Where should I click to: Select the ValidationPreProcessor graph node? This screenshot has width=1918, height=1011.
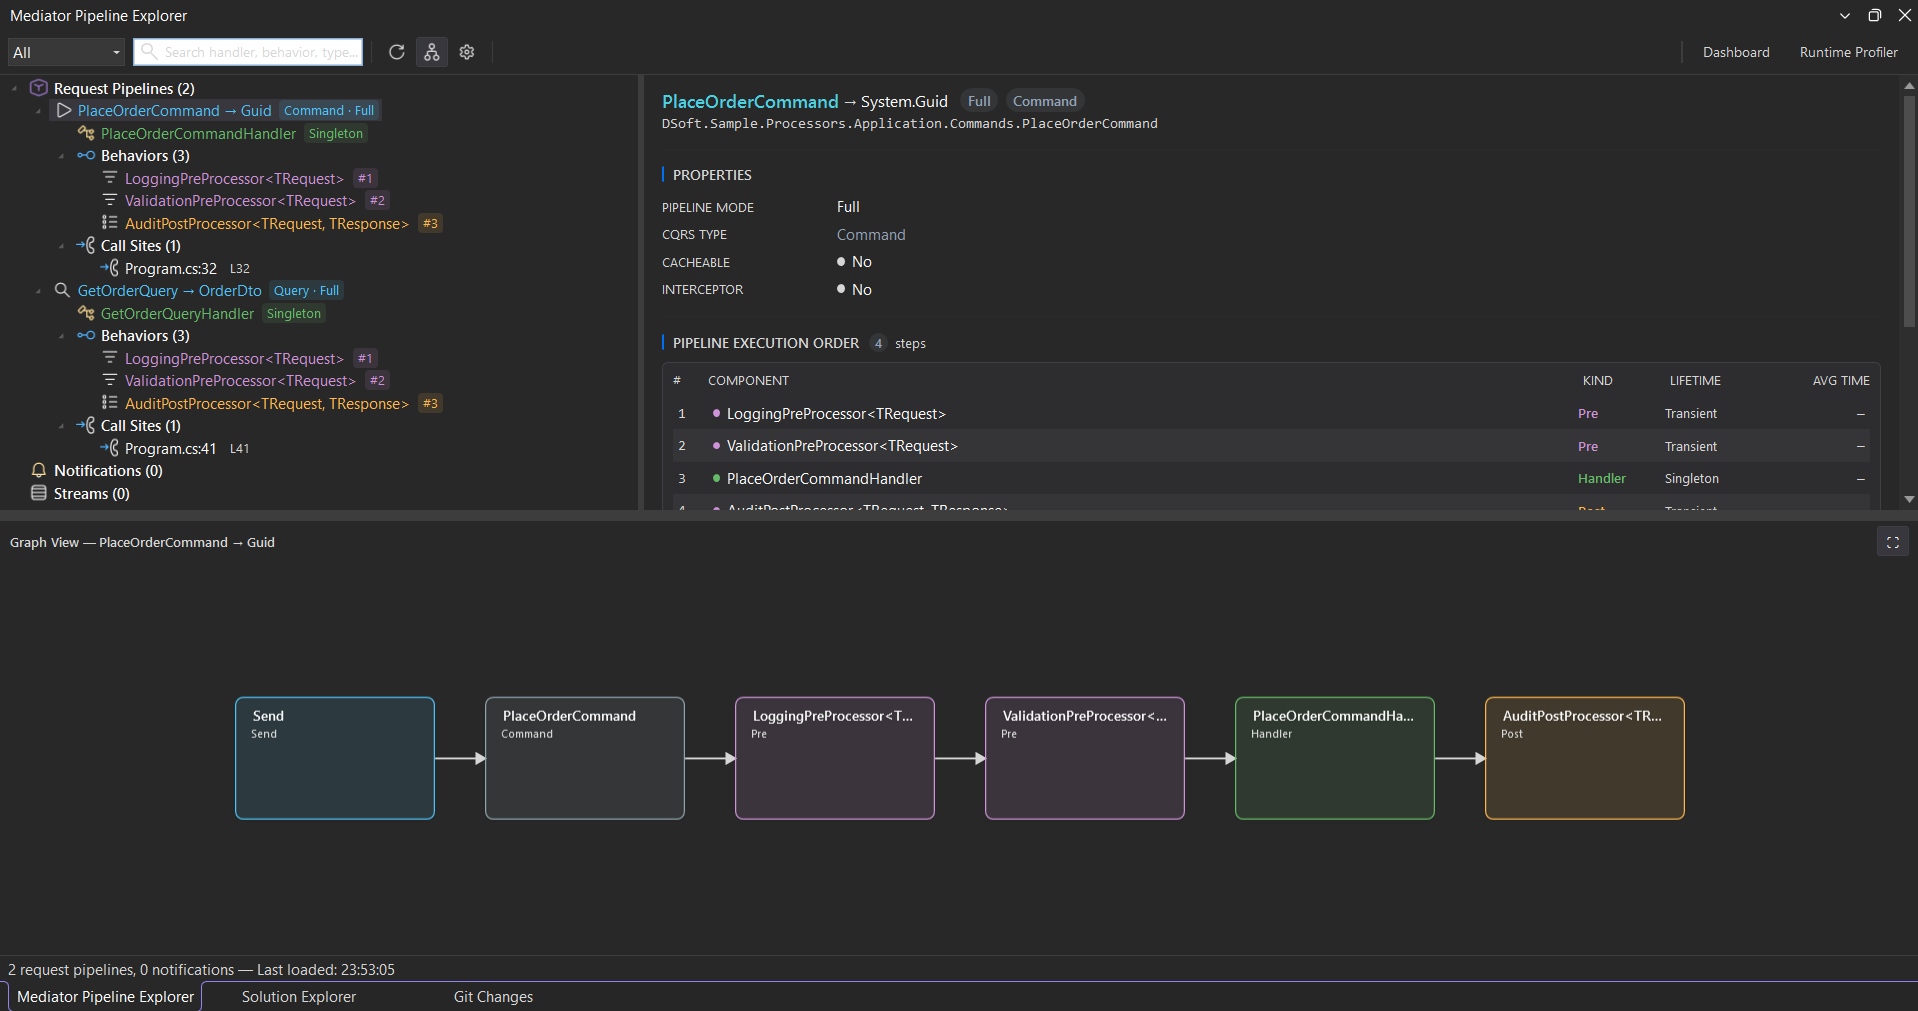(x=1085, y=758)
